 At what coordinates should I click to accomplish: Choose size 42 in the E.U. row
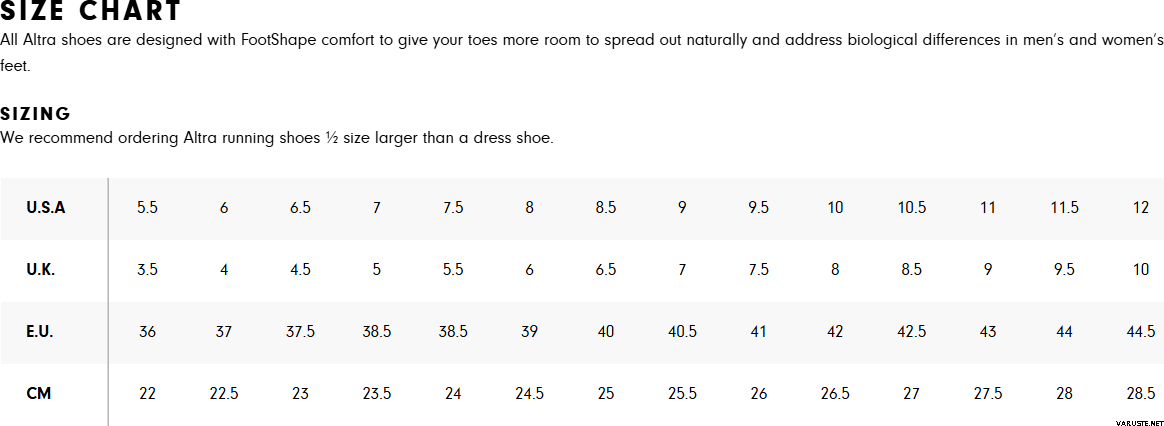click(835, 332)
